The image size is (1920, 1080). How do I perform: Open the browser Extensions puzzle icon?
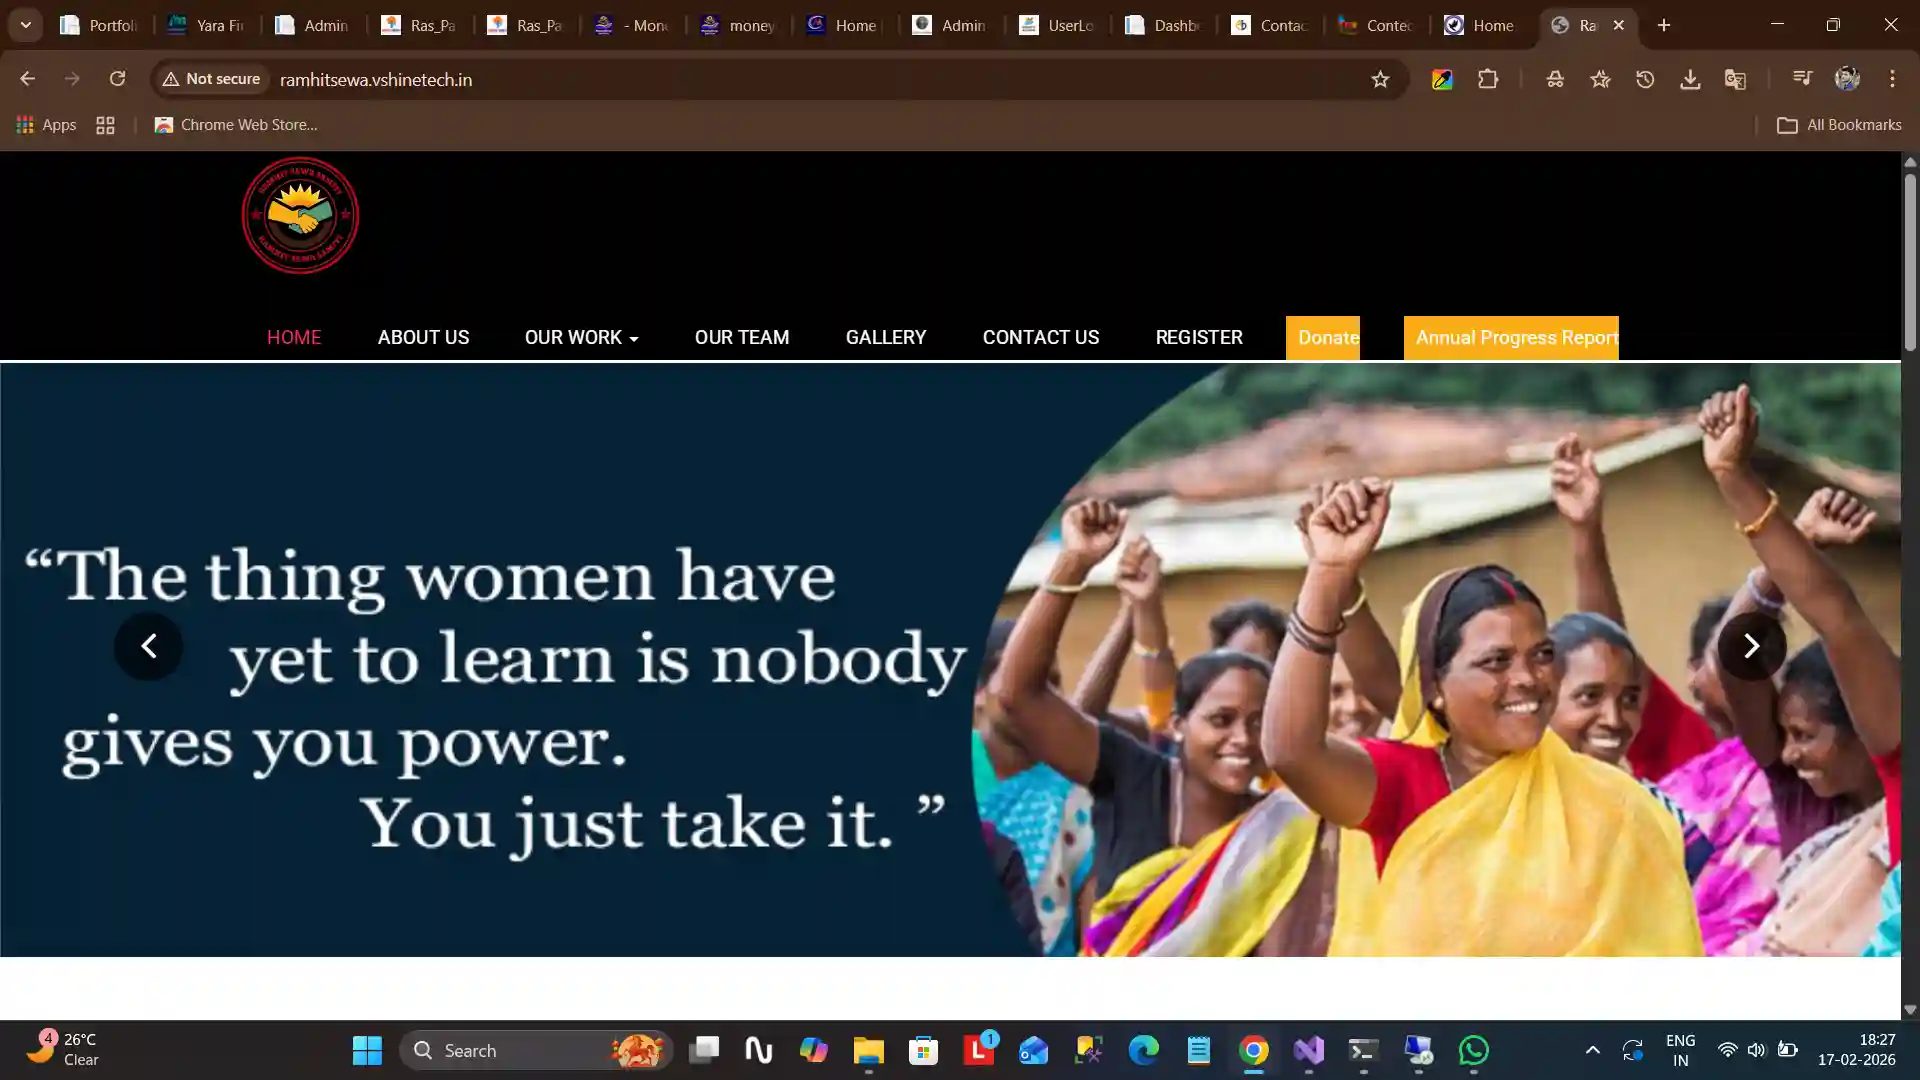1488,79
